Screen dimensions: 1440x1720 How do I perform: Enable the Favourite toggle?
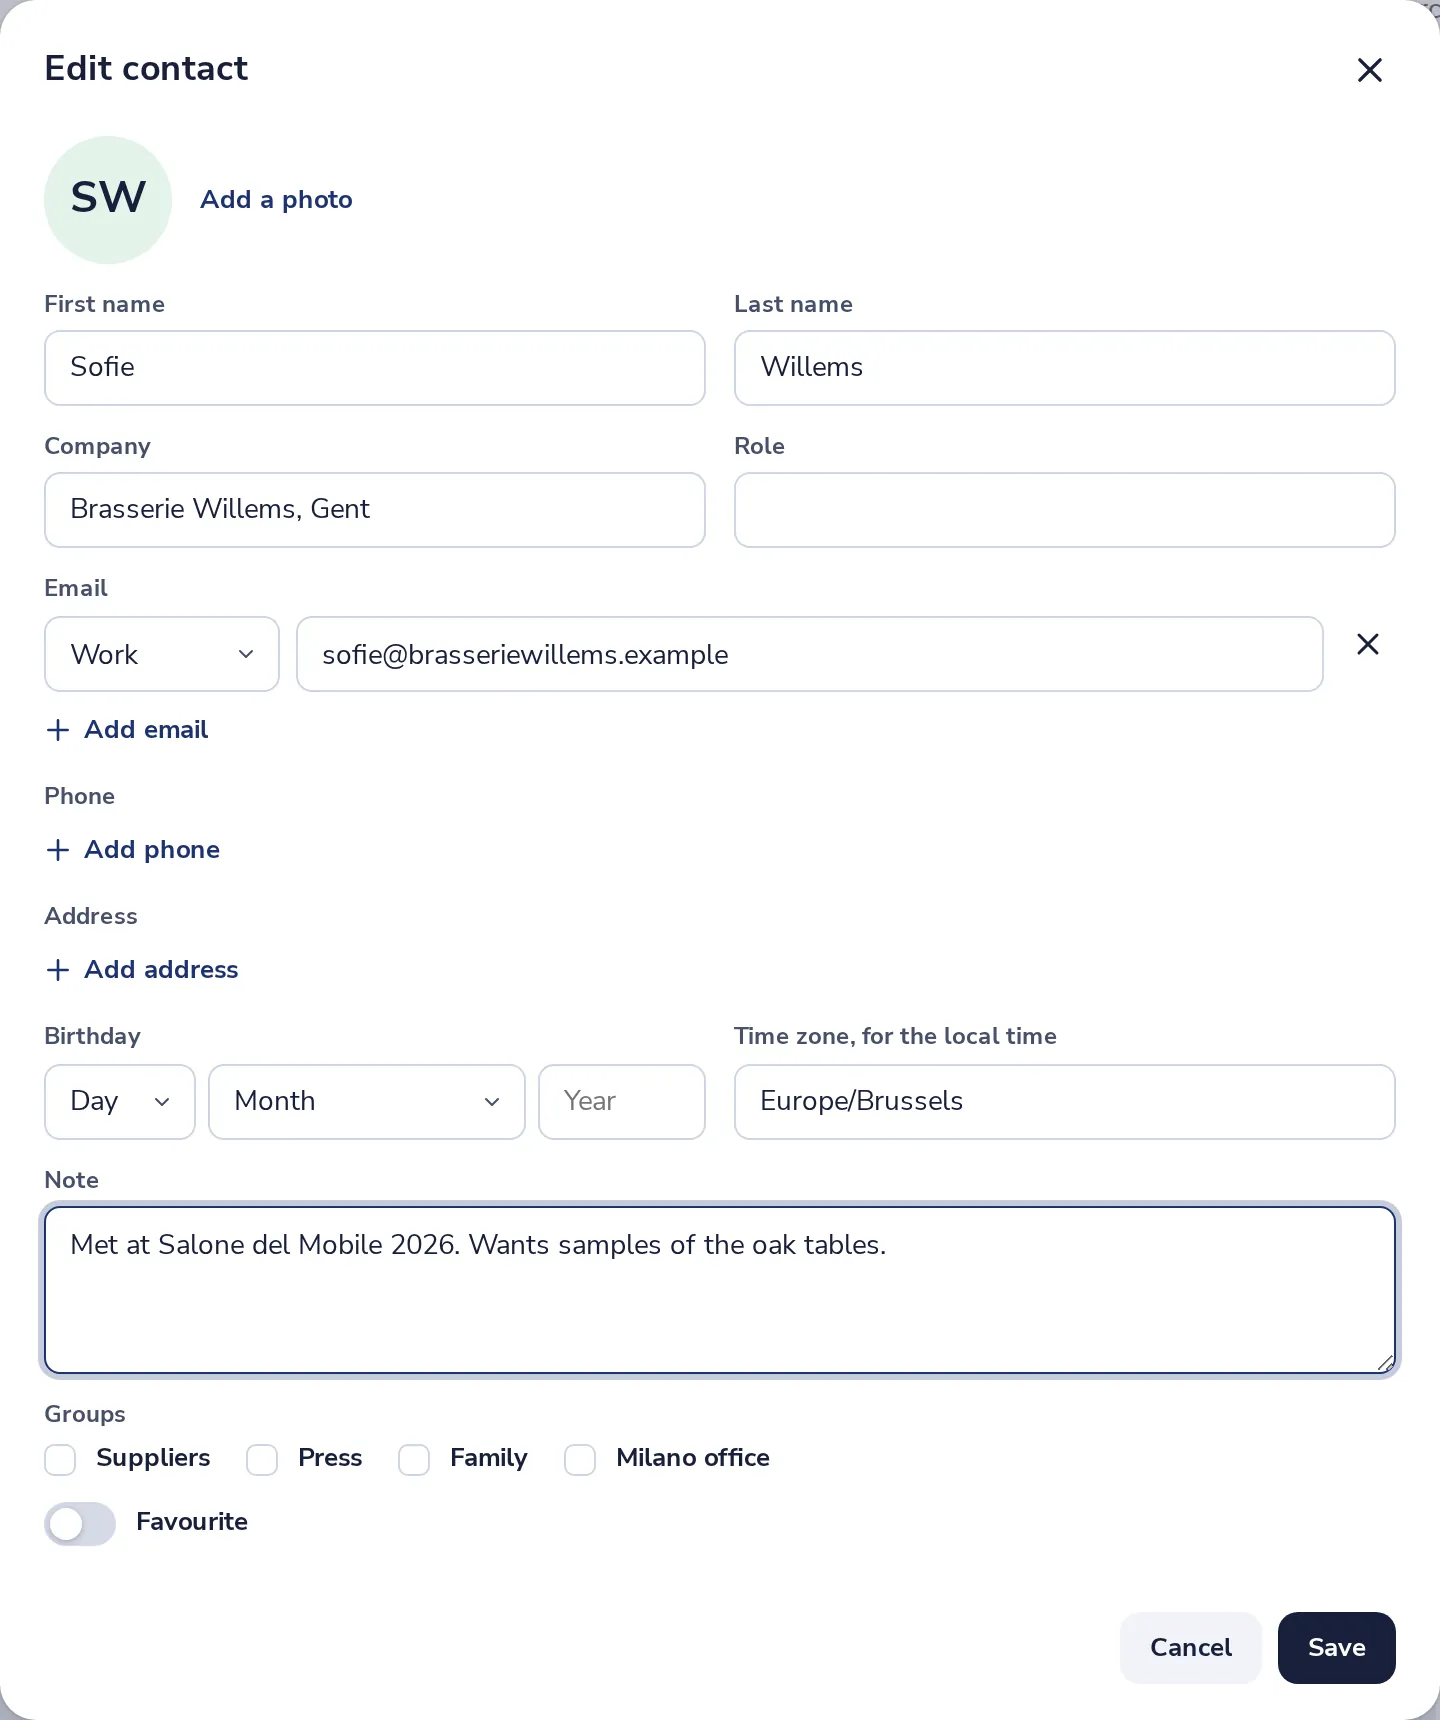80,1523
